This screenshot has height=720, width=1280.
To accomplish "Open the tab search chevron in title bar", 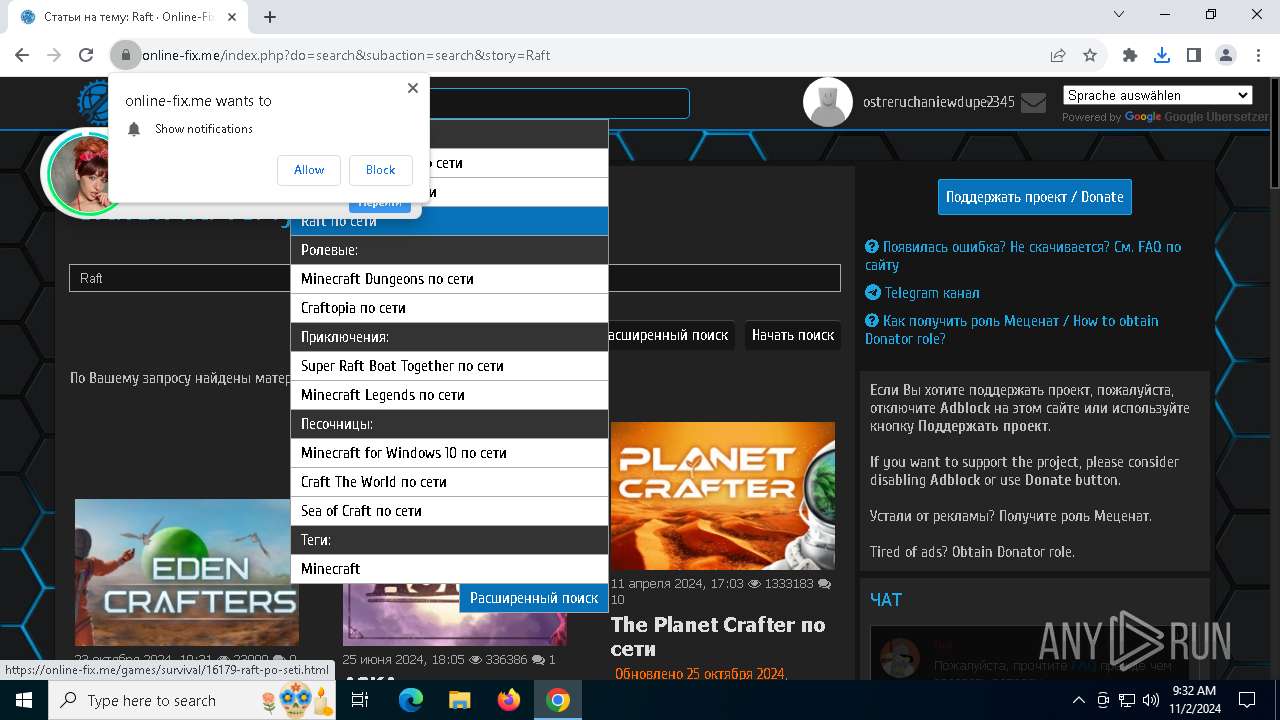I will pyautogui.click(x=1119, y=14).
